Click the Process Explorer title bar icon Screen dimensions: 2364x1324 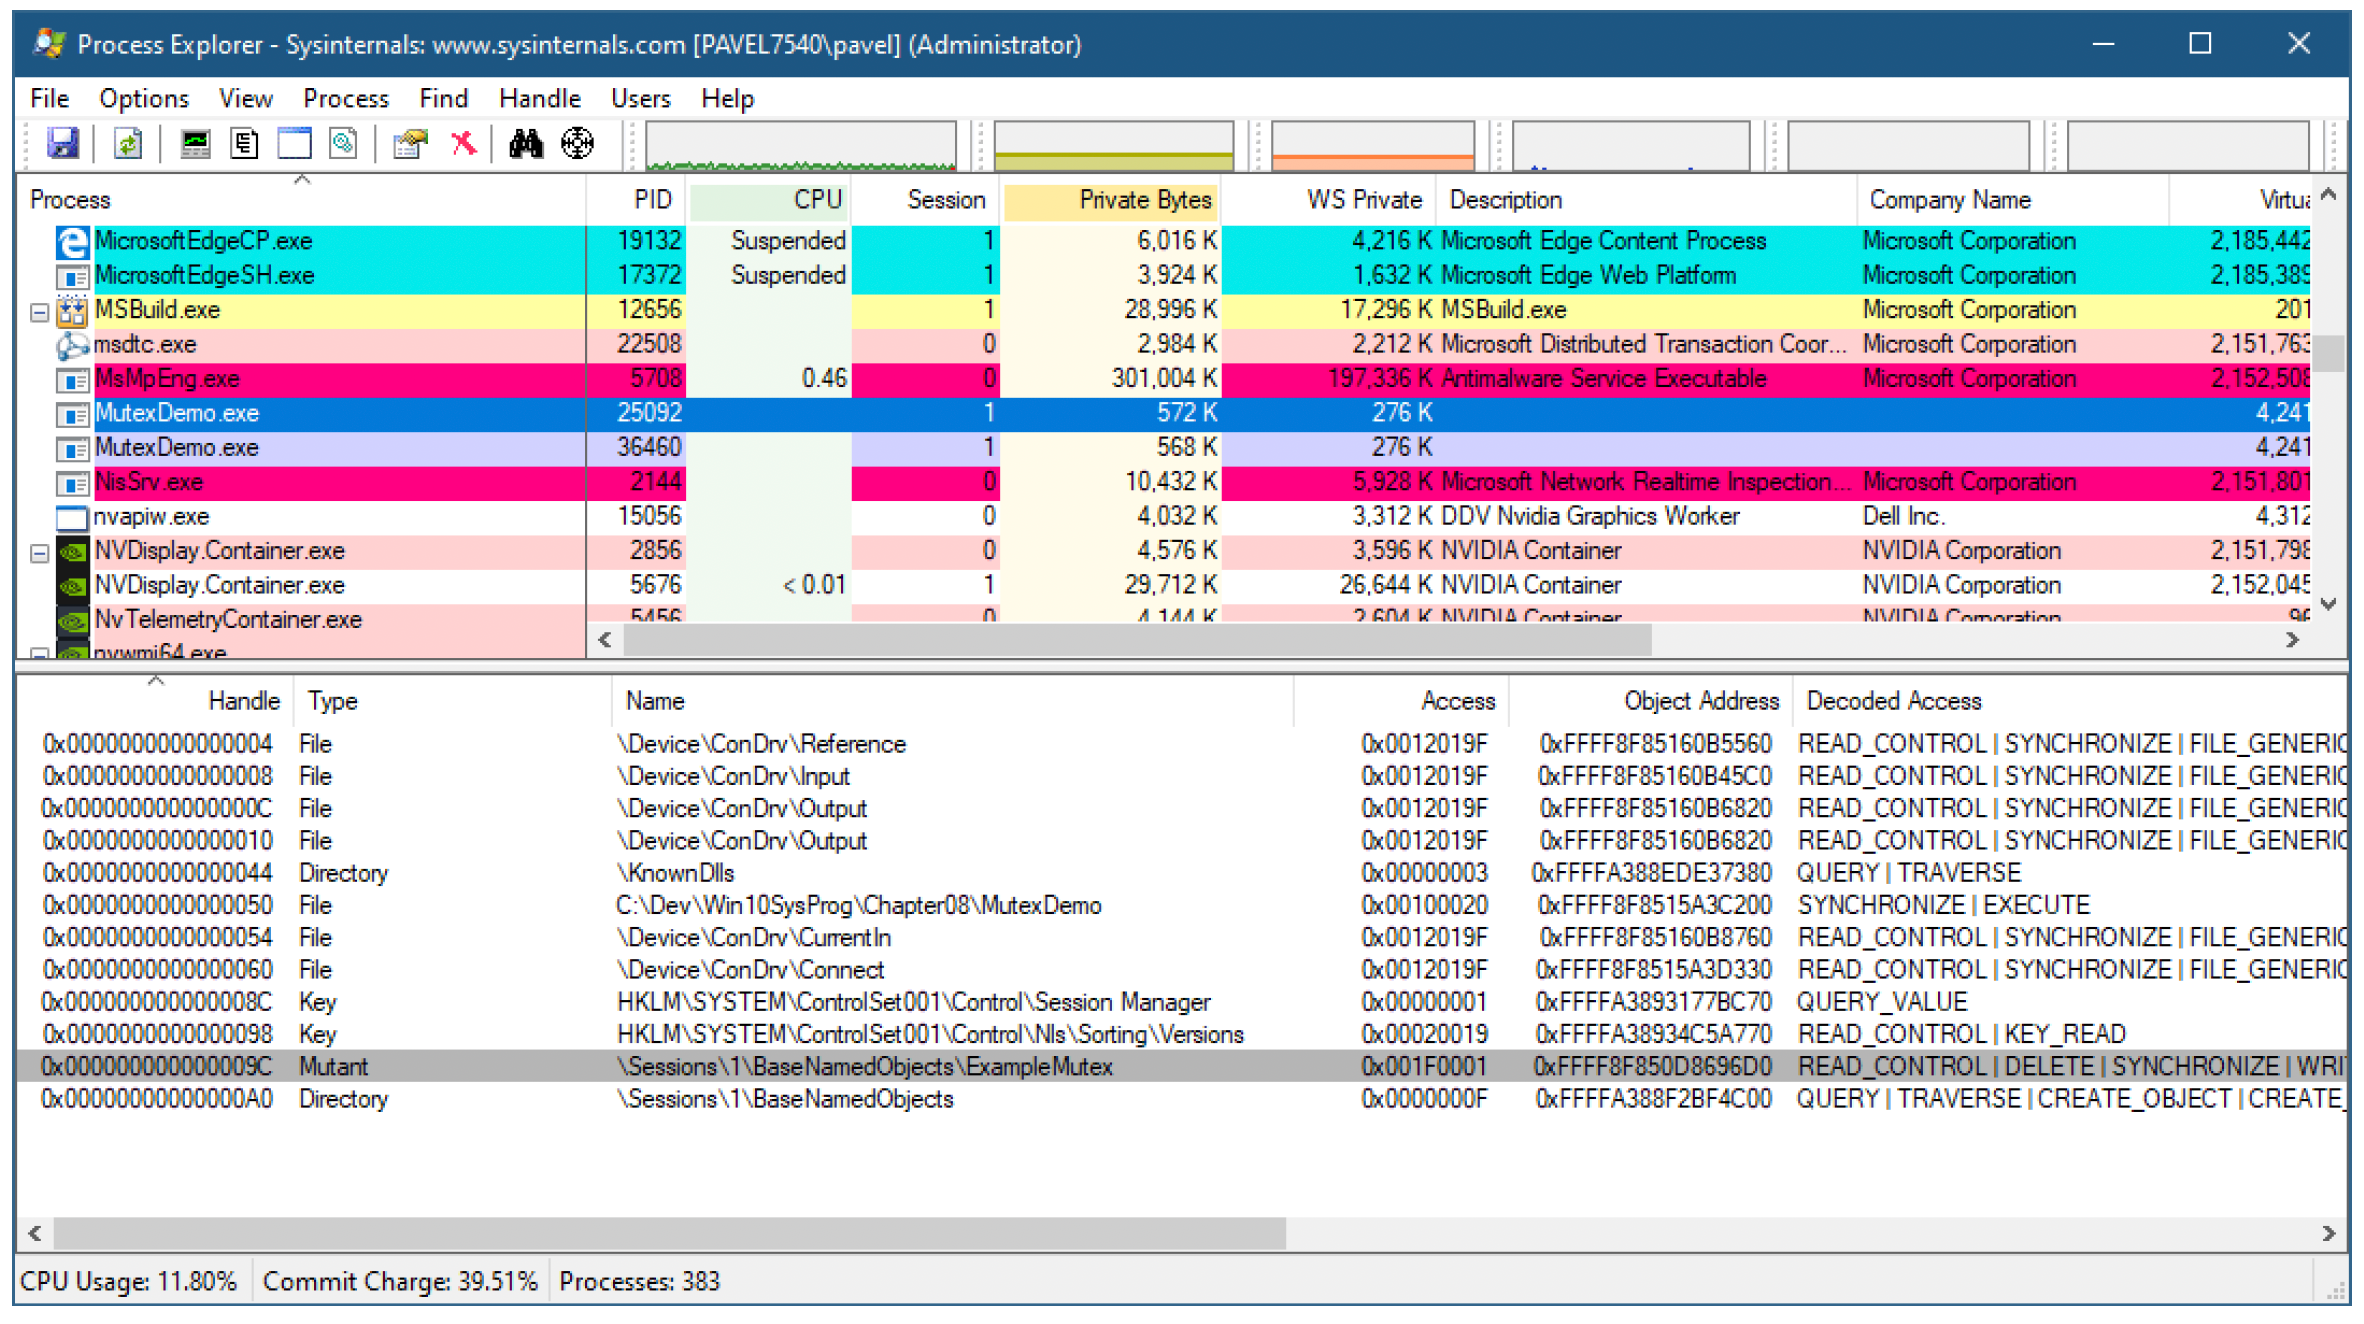point(49,44)
